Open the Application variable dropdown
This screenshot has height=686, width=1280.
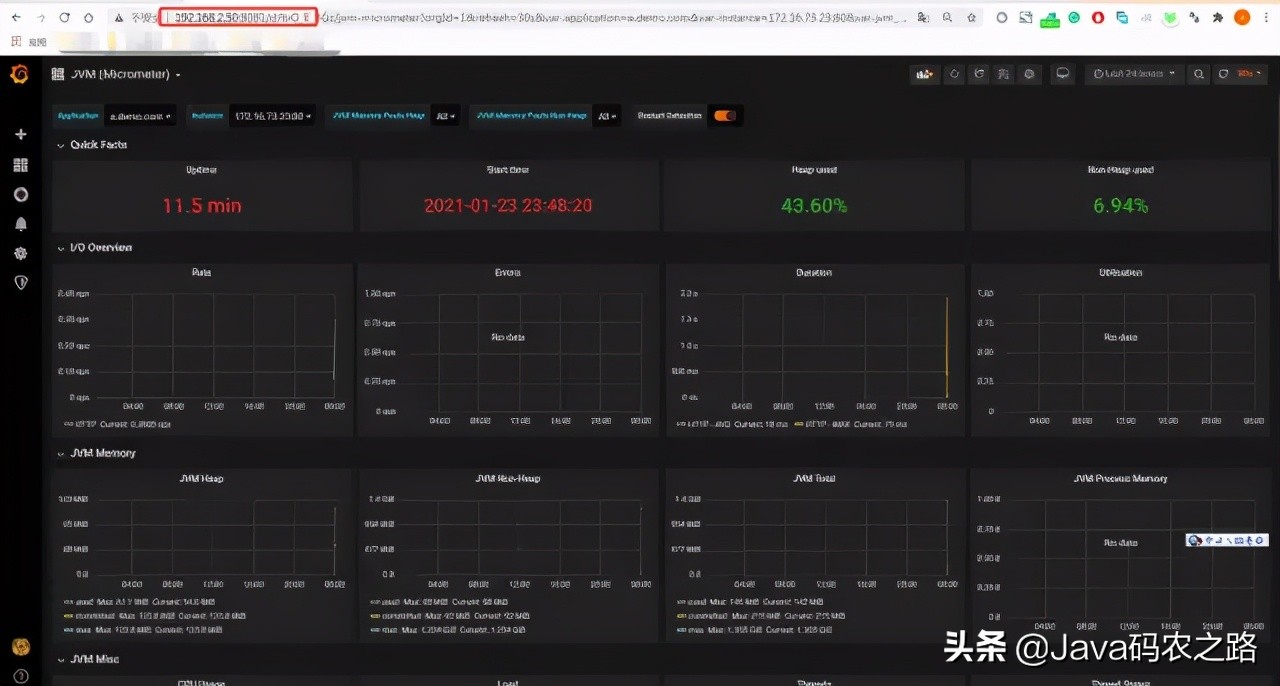pos(141,116)
